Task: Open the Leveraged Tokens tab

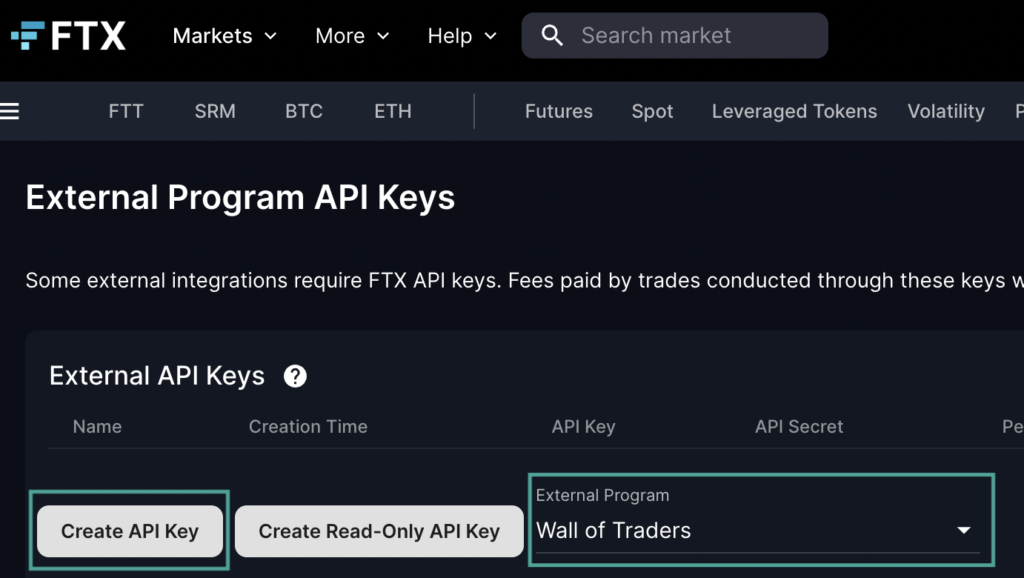Action: (794, 111)
